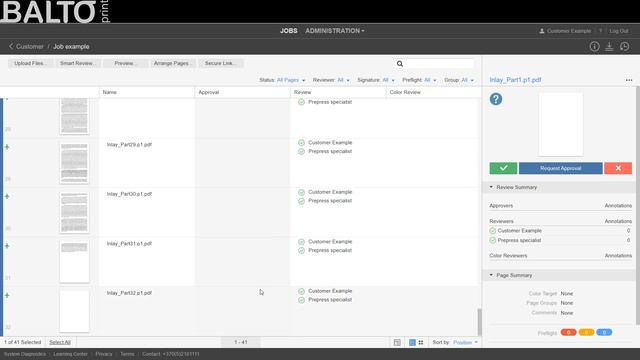Click orange preflight warnings badge
Image resolution: width=640 pixels, height=360 pixels.
(x=586, y=332)
